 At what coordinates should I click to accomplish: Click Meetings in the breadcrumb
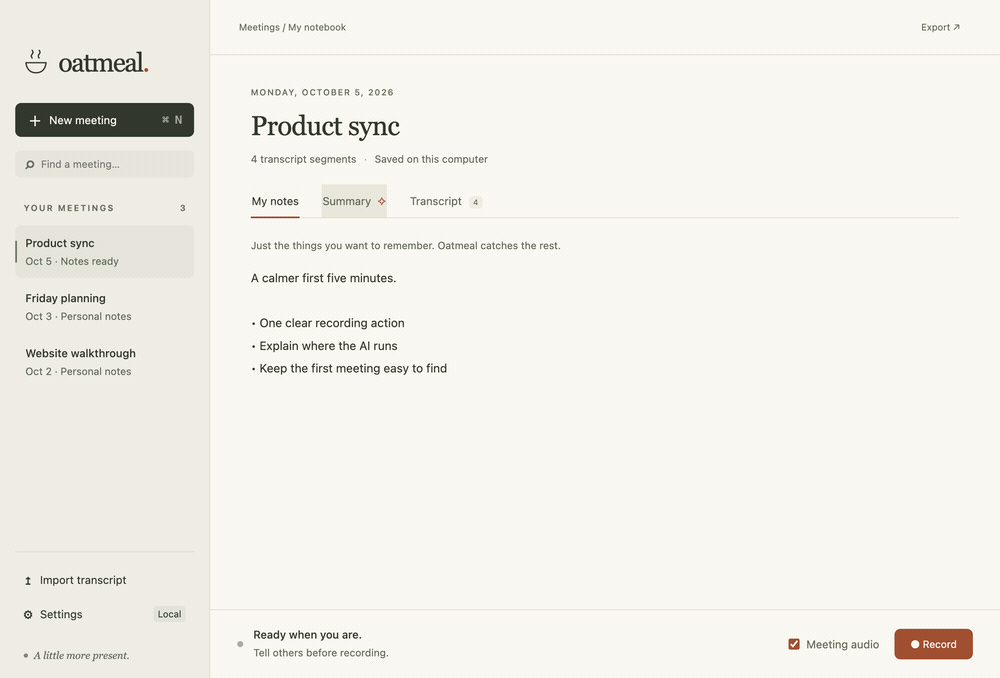(259, 27)
